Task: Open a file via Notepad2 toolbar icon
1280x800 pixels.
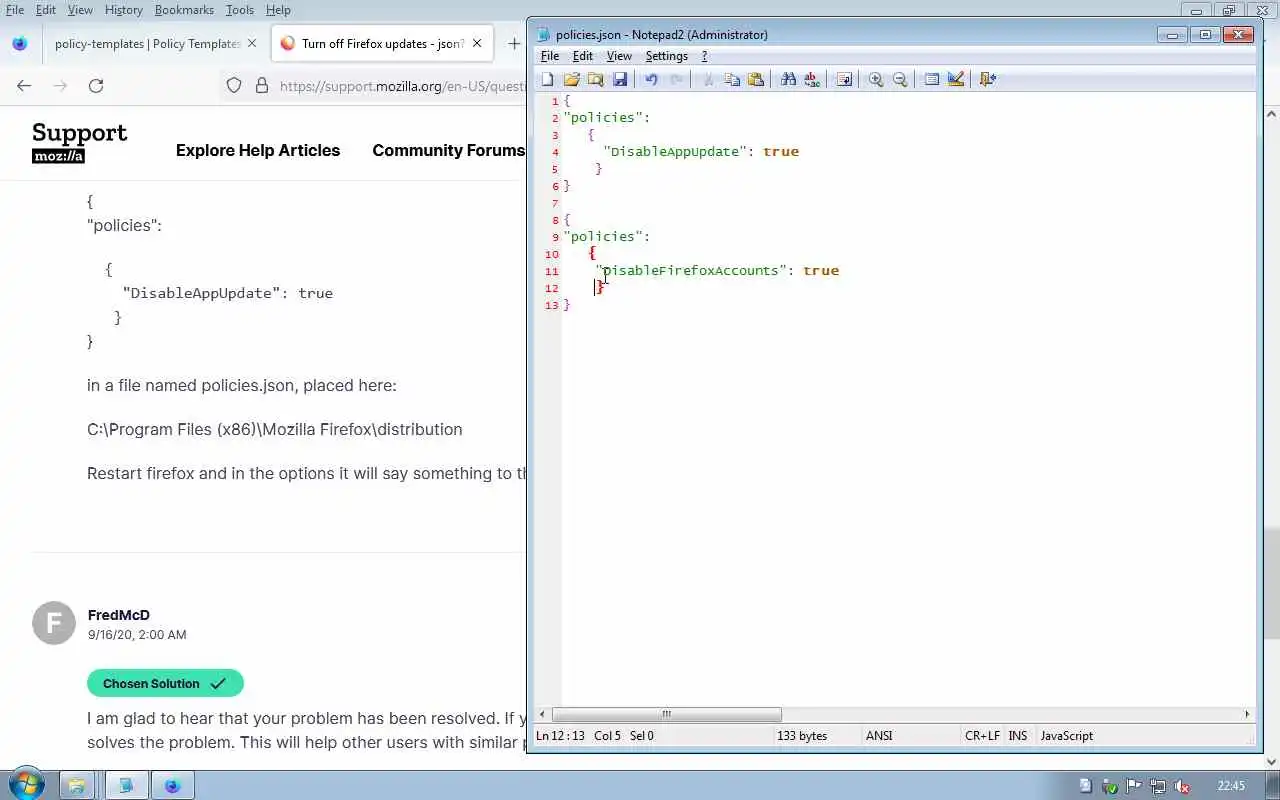Action: (x=571, y=79)
